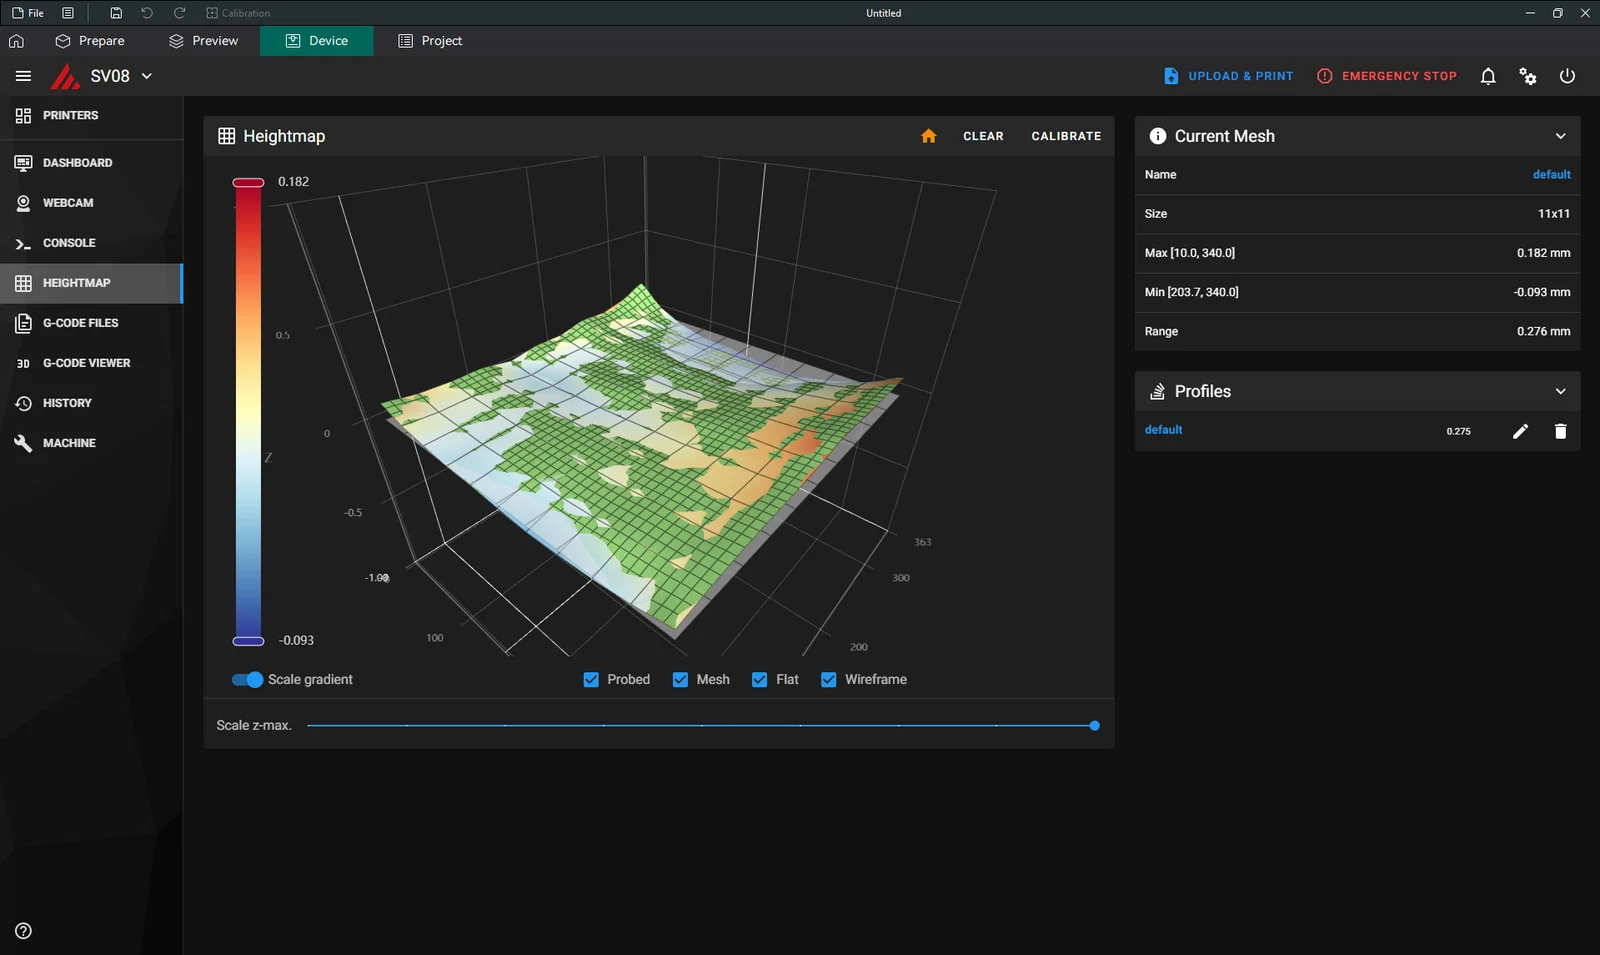Click the orange home reset-view icon

[x=928, y=136]
